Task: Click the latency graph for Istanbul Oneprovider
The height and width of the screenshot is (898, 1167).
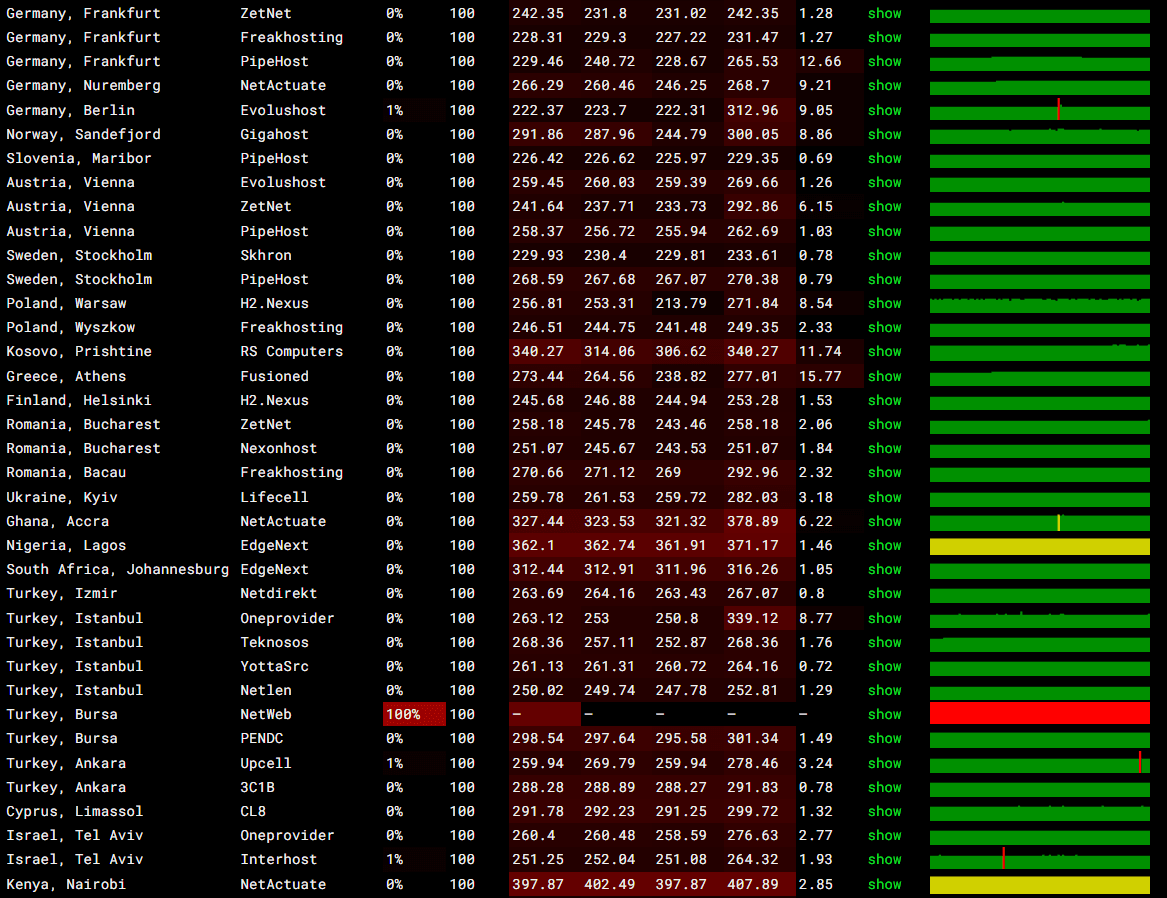Action: 1040,619
